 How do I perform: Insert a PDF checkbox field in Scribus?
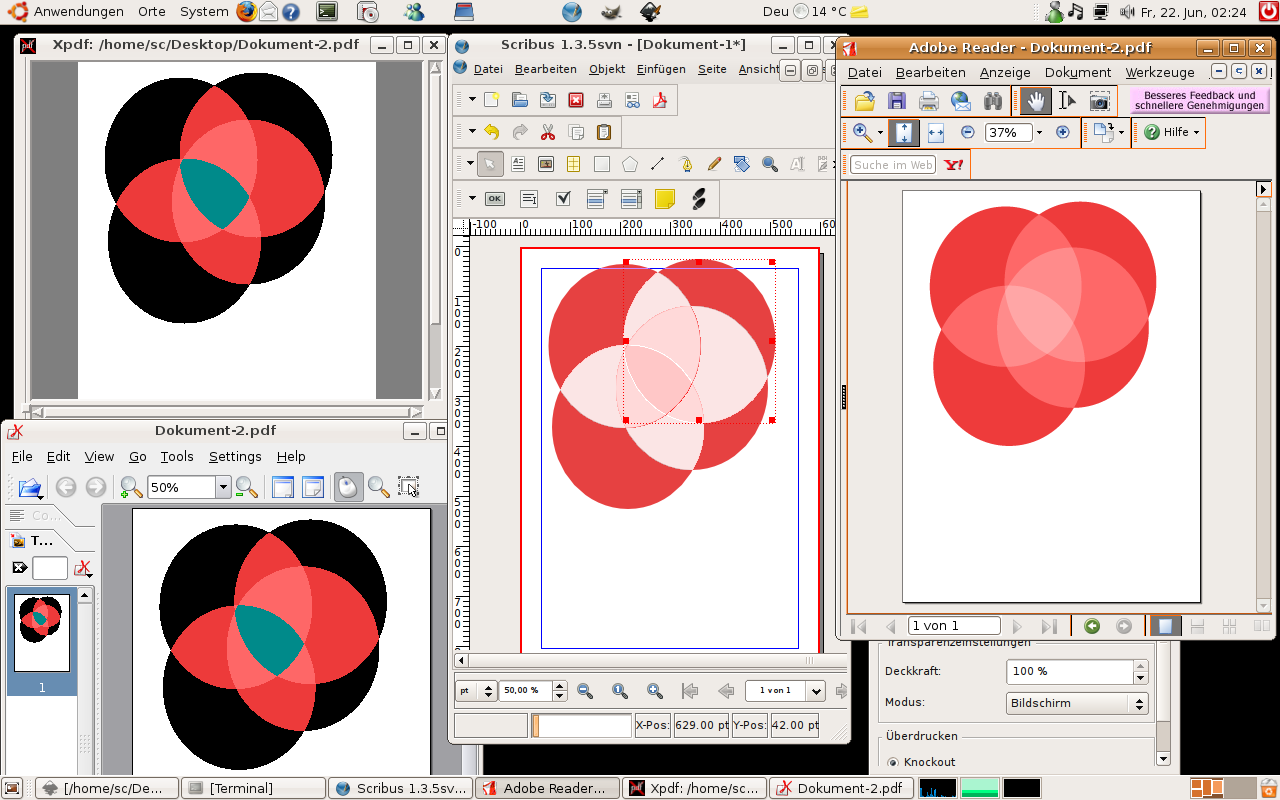coord(563,199)
